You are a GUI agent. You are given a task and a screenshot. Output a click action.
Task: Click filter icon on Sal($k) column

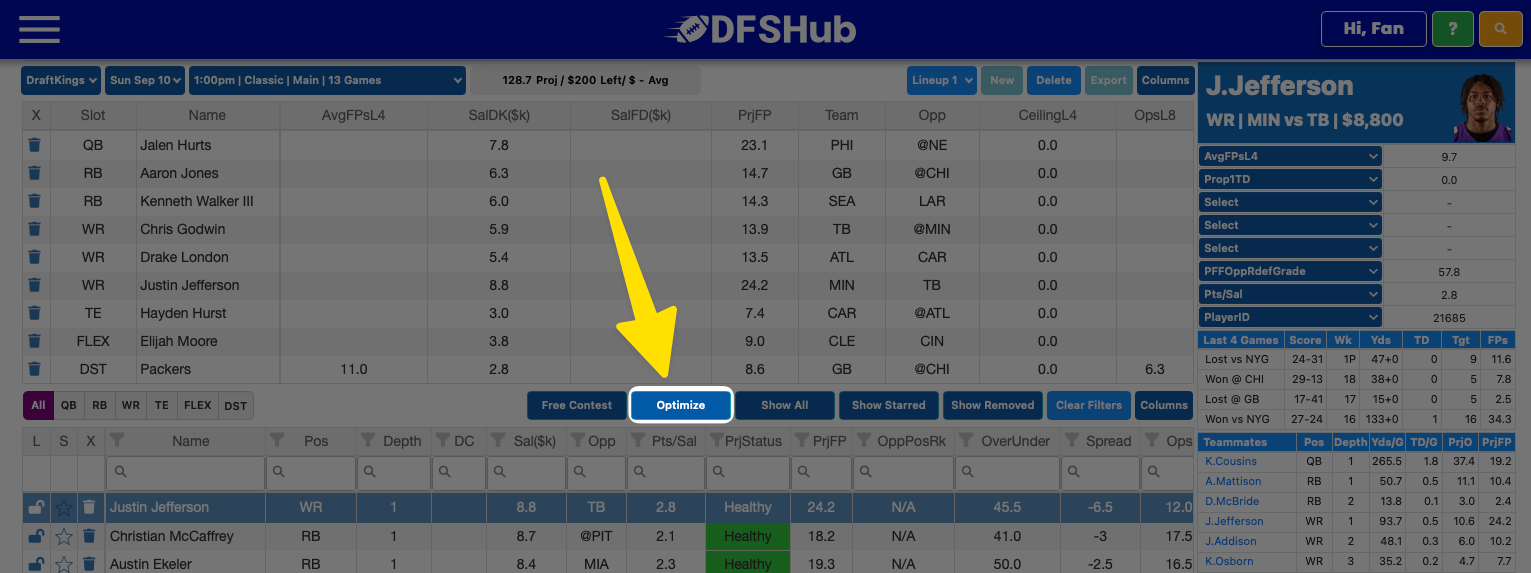pyautogui.click(x=497, y=441)
